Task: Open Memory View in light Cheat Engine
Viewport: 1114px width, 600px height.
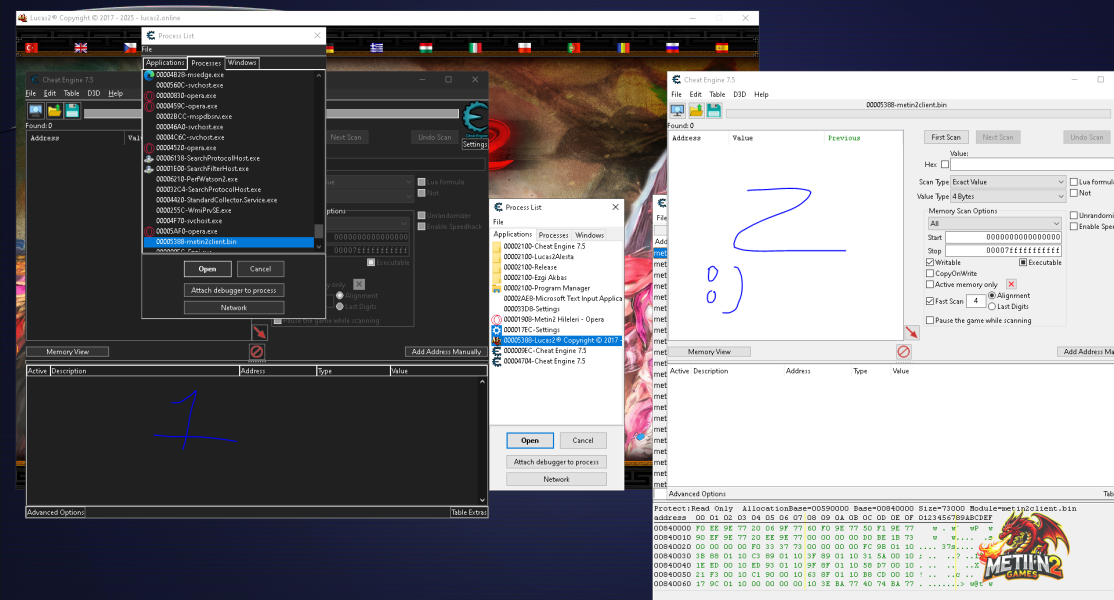Action: coord(709,352)
